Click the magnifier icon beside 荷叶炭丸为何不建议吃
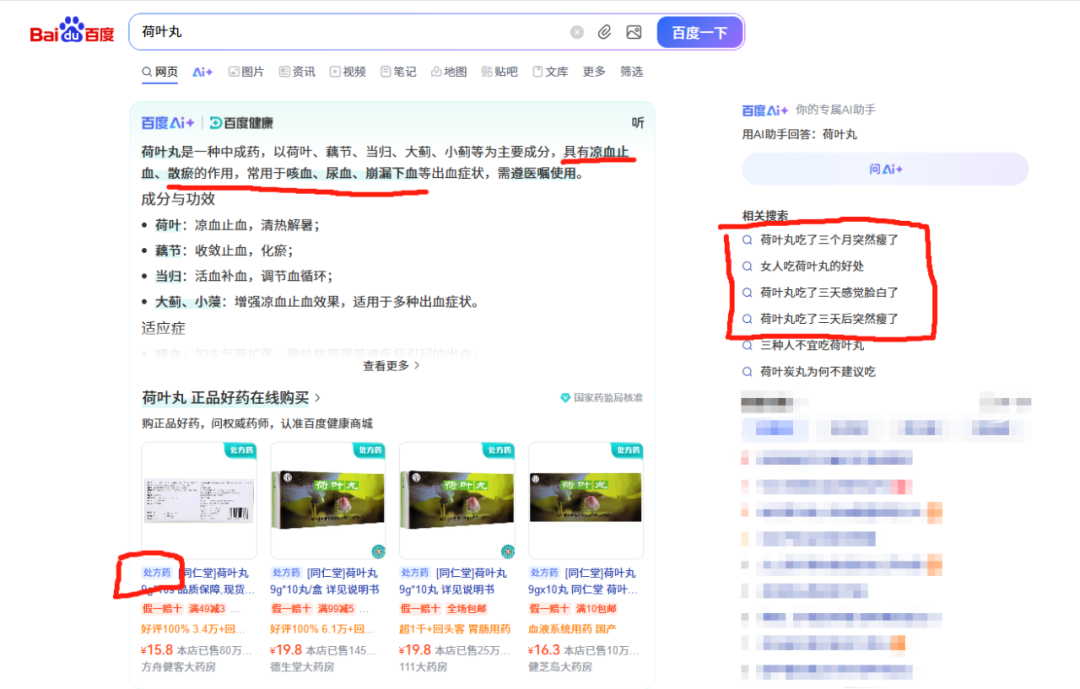The width and height of the screenshot is (1080, 689). (x=747, y=371)
